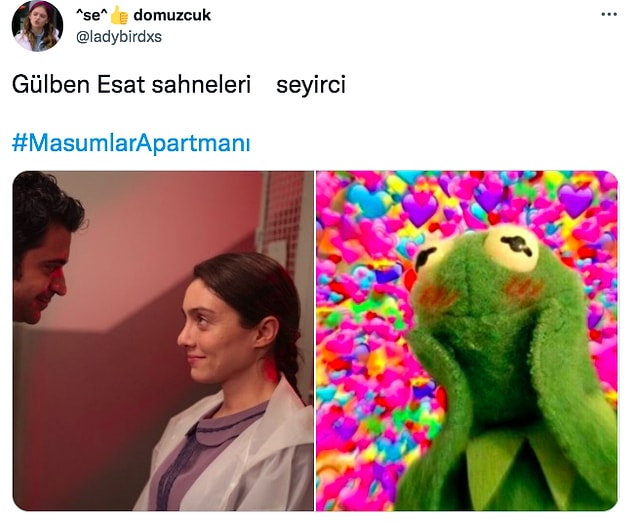
Task: Open the Kermit with hearts image
Action: 467,341
